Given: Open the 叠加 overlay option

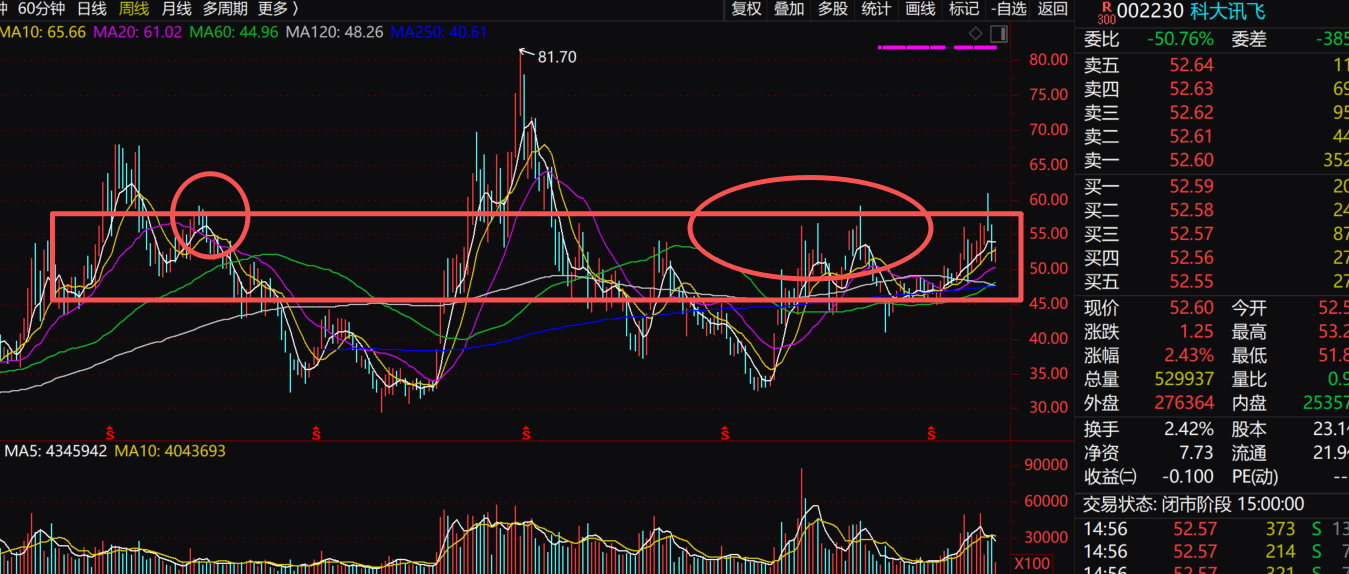Looking at the screenshot, I should click(x=789, y=9).
